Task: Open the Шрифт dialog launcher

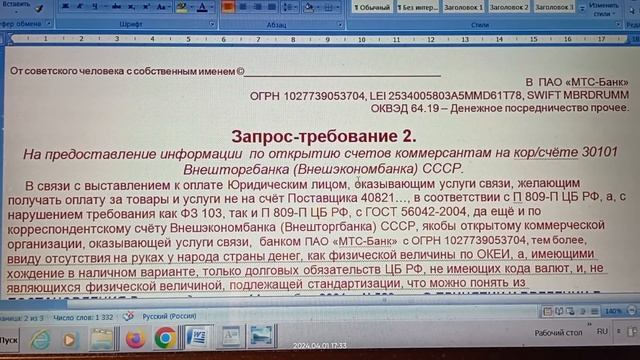Action: [212, 24]
